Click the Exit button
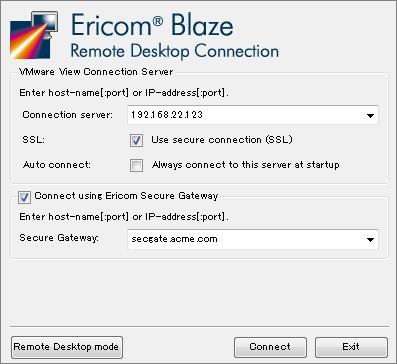The image size is (397, 364). 351,347
